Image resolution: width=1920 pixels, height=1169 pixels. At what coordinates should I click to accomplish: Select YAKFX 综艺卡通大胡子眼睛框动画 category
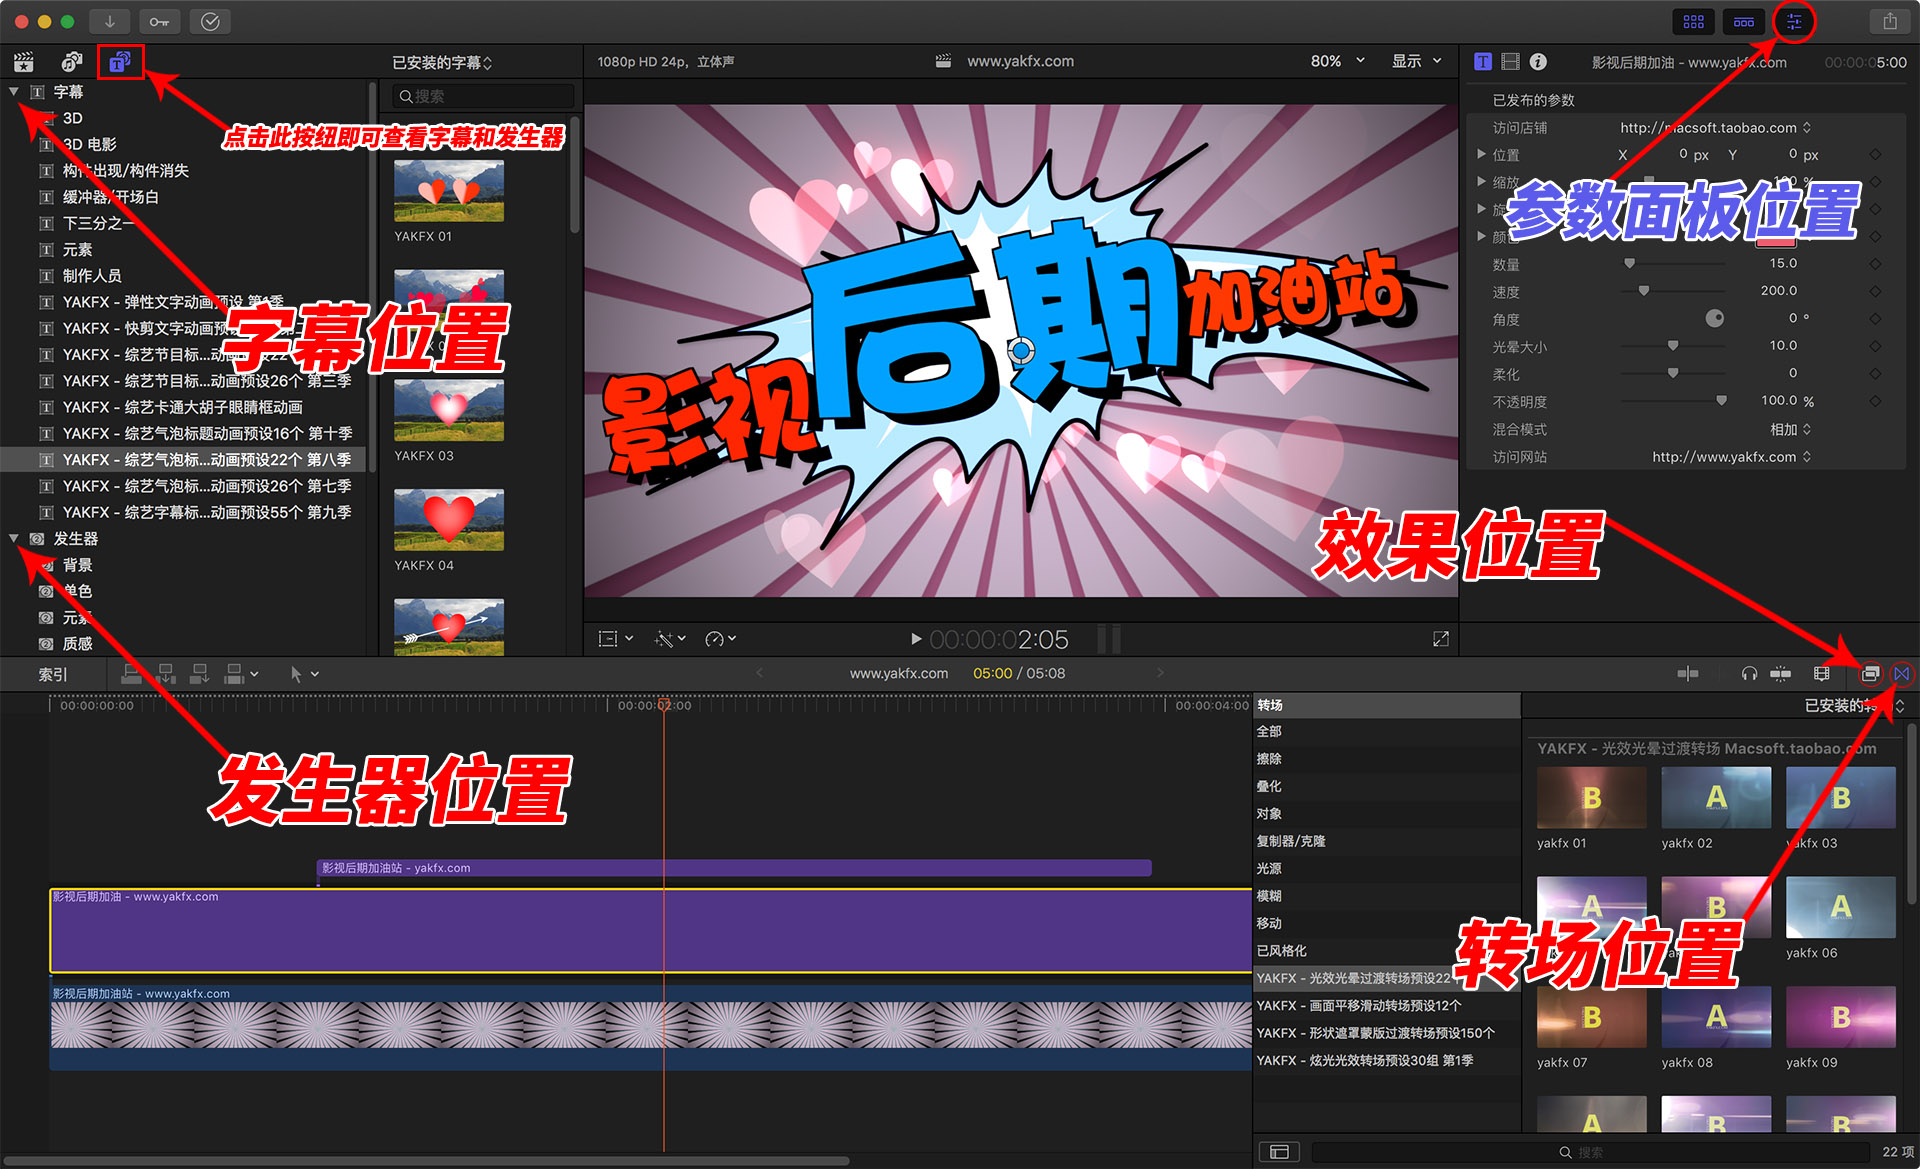(182, 407)
